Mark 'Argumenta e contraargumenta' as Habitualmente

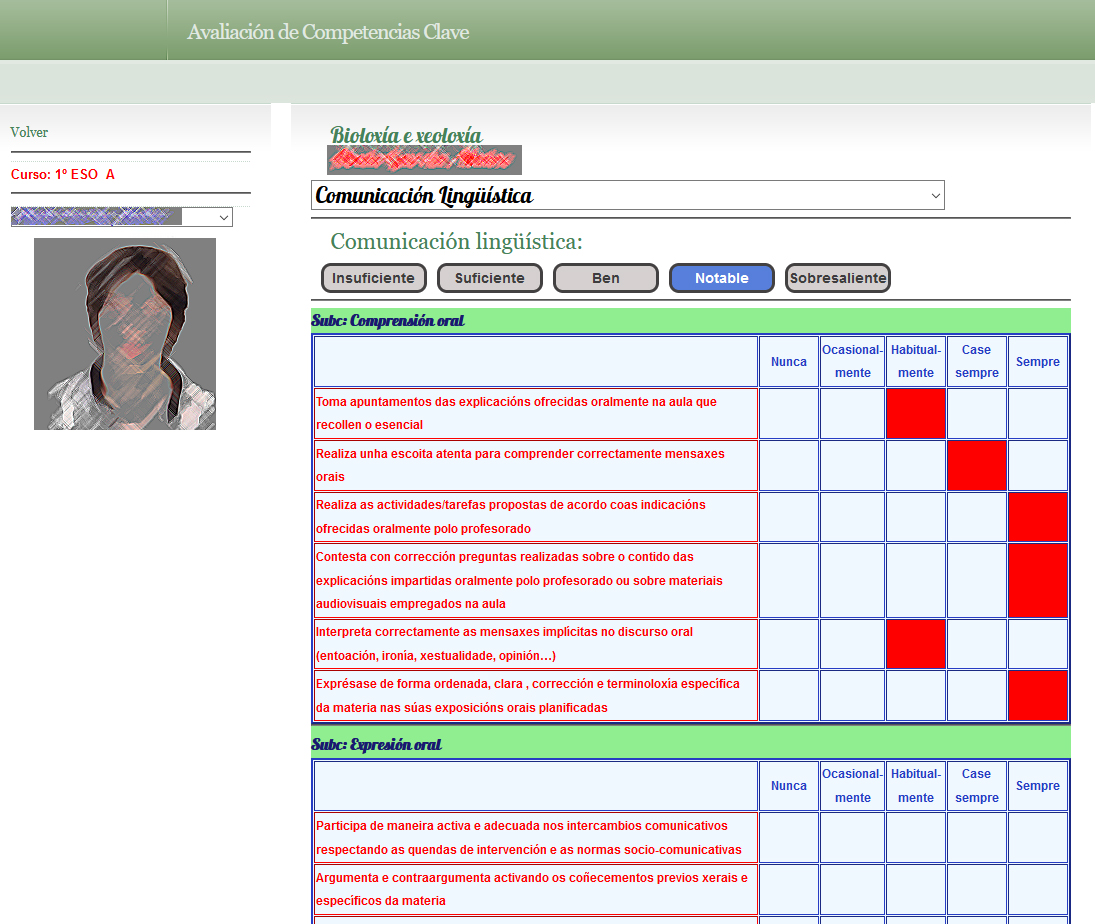pos(915,889)
